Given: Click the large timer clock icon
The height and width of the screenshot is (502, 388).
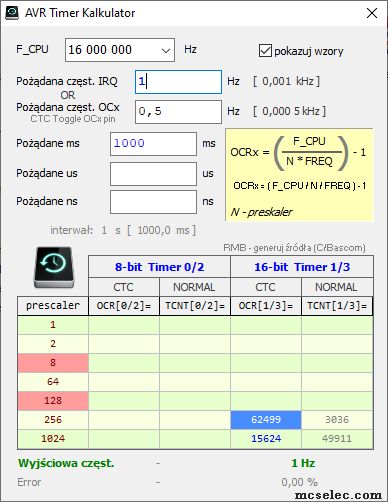Looking at the screenshot, I should pyautogui.click(x=54, y=267).
